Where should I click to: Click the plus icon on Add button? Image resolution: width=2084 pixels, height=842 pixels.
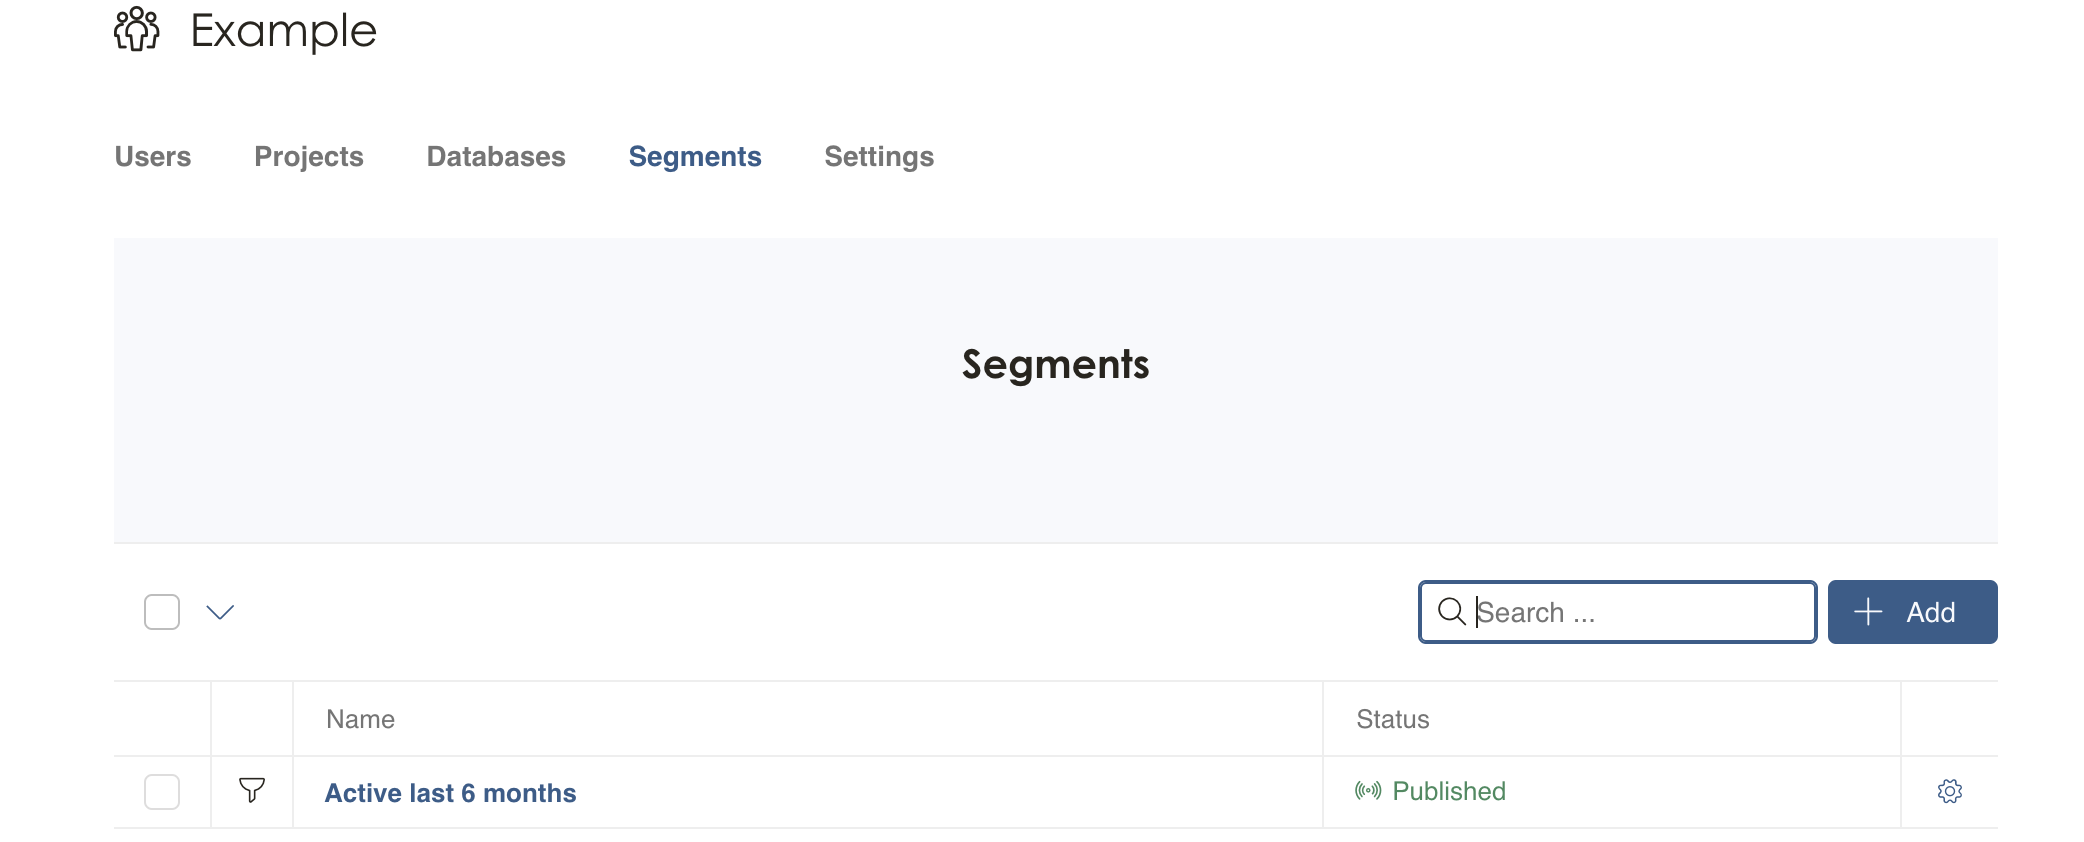coord(1867,612)
